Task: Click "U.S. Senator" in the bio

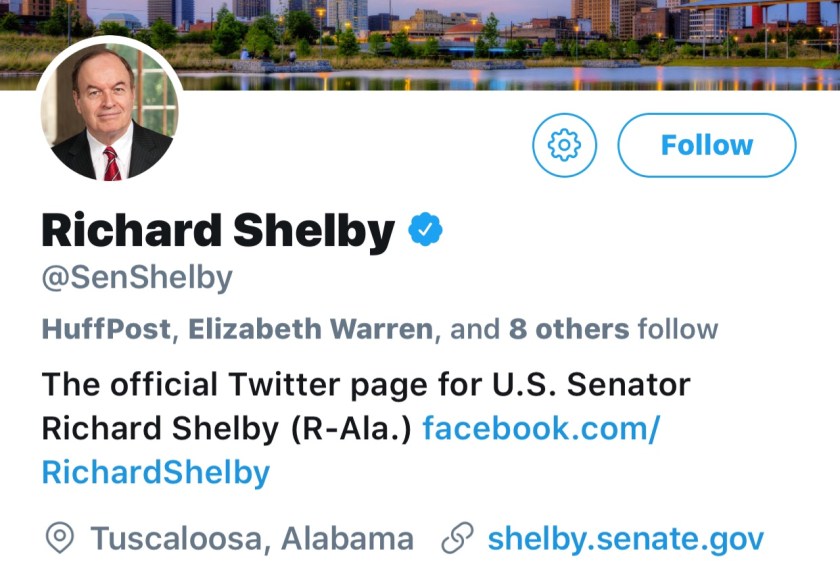Action: click(x=598, y=384)
